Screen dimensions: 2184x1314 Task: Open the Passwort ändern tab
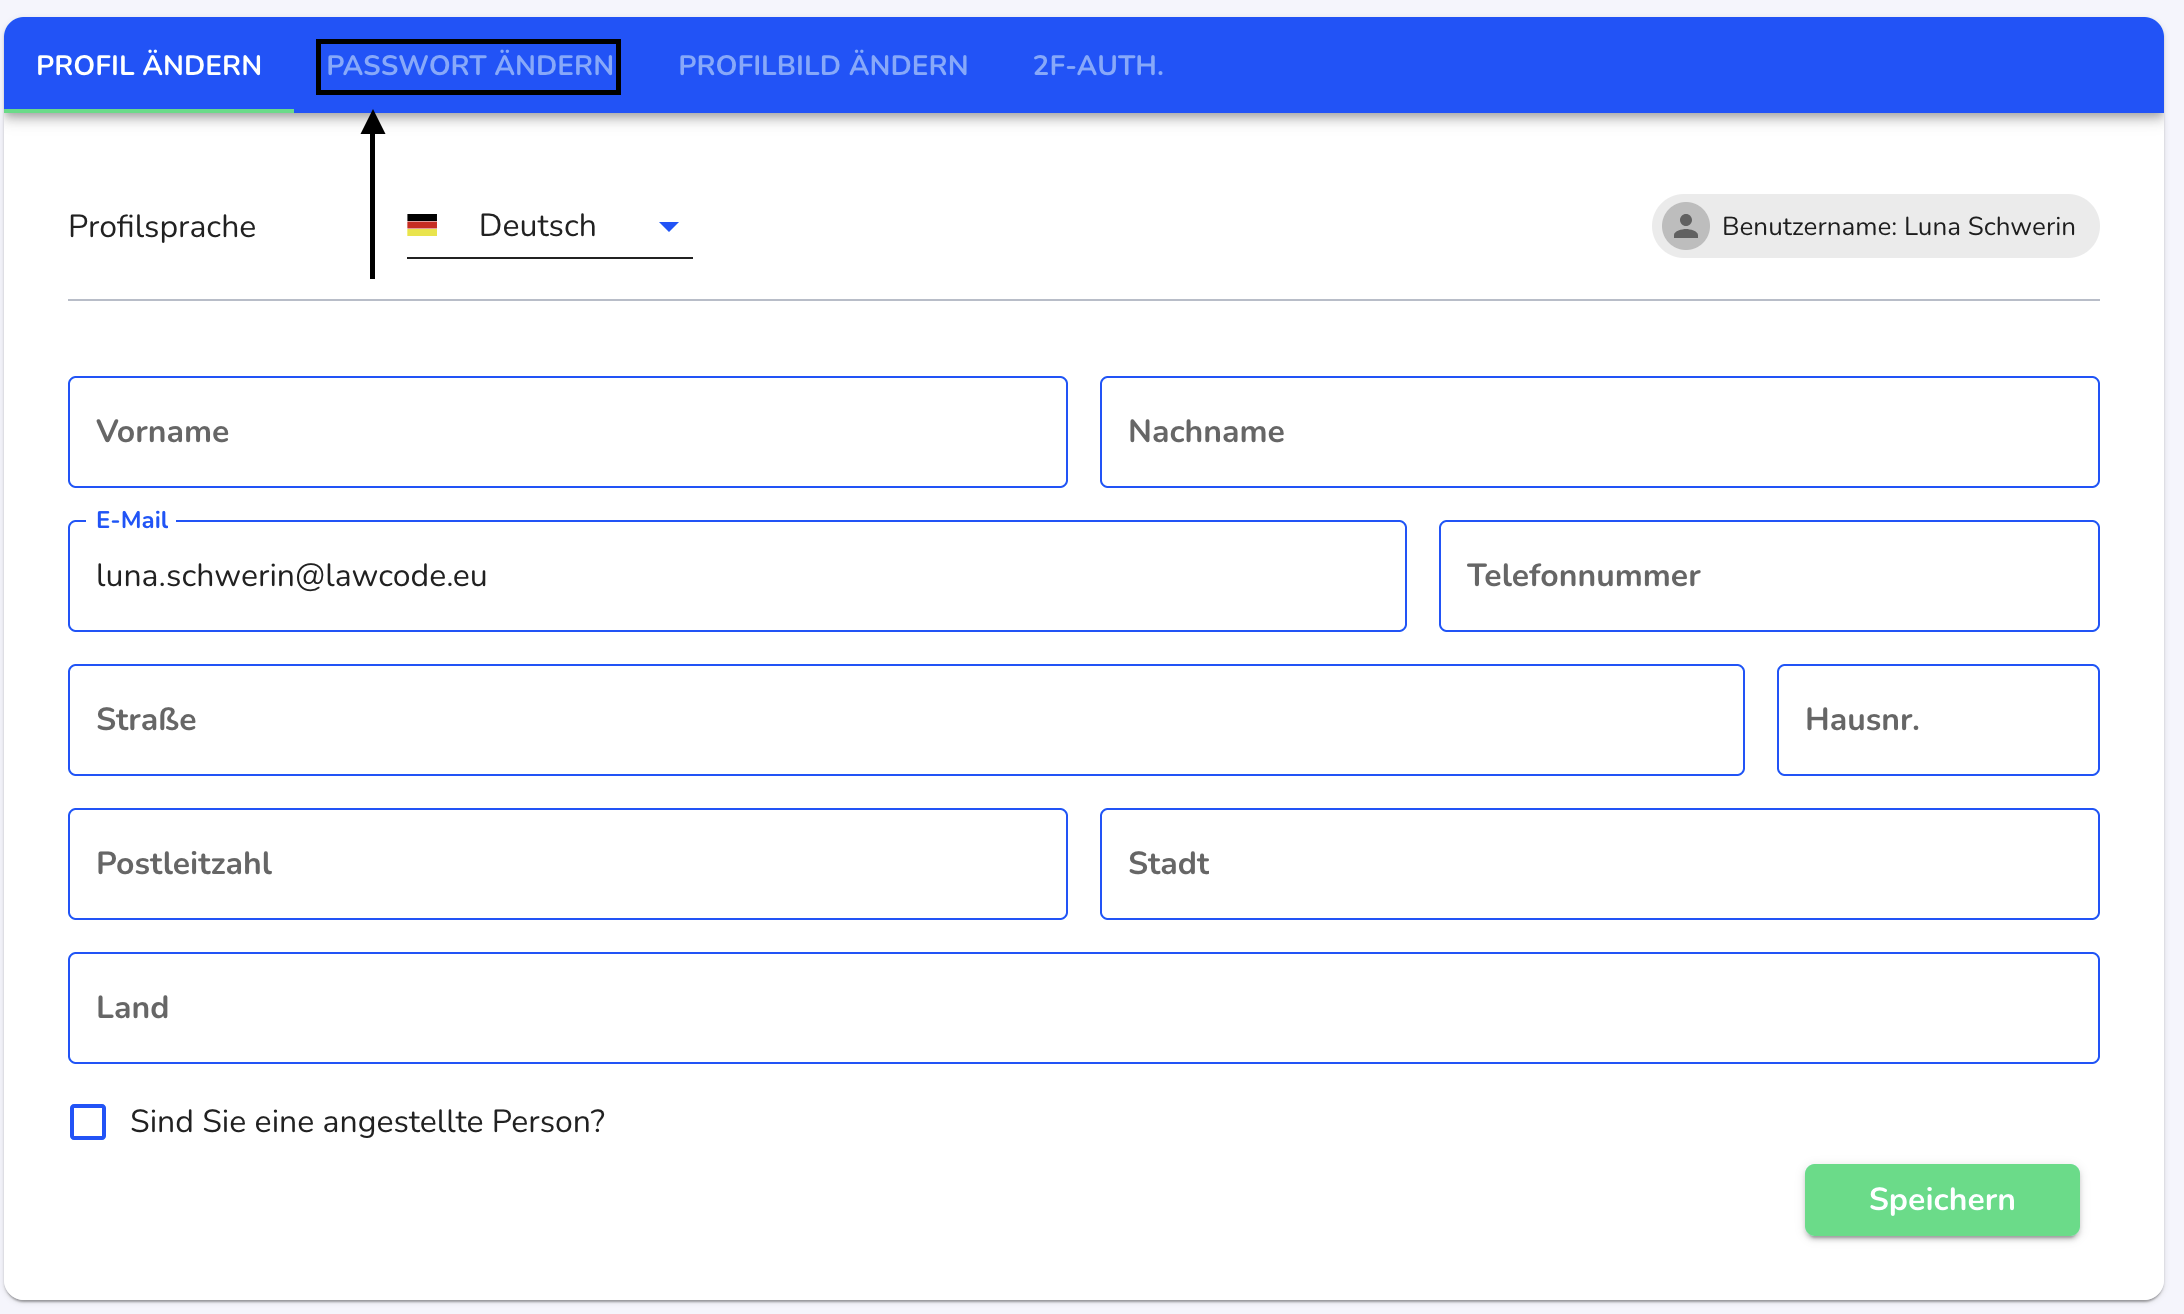coord(469,66)
